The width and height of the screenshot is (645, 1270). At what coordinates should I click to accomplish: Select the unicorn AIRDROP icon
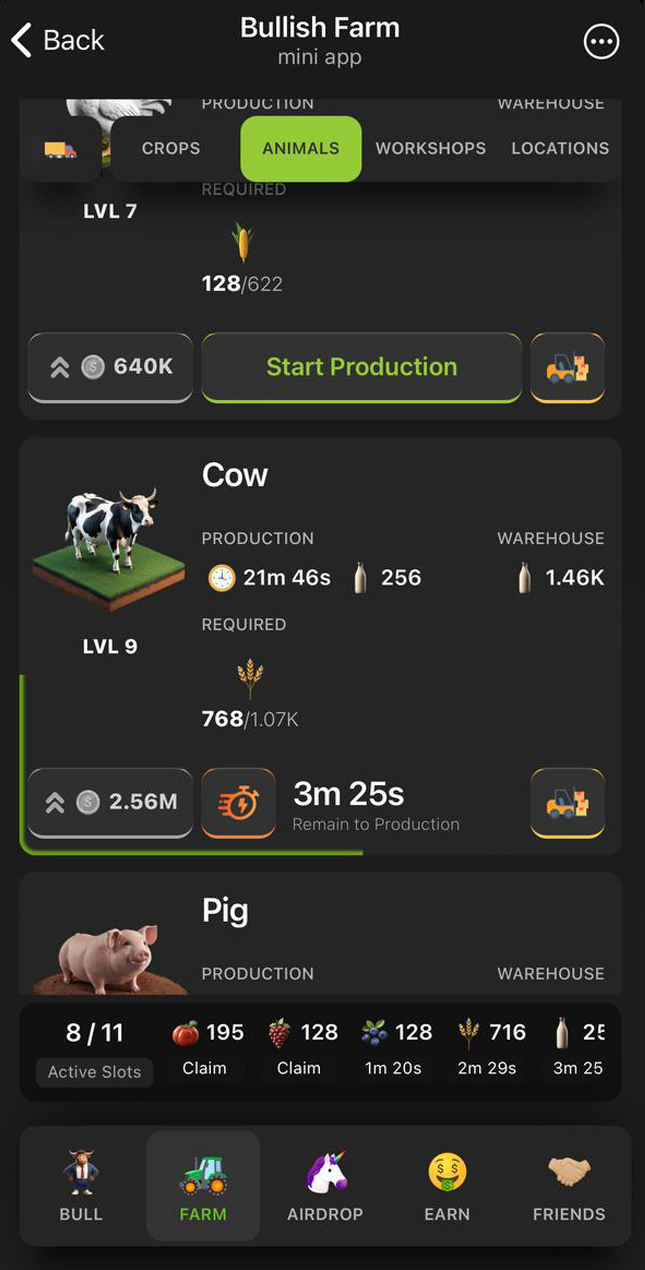click(x=325, y=1185)
